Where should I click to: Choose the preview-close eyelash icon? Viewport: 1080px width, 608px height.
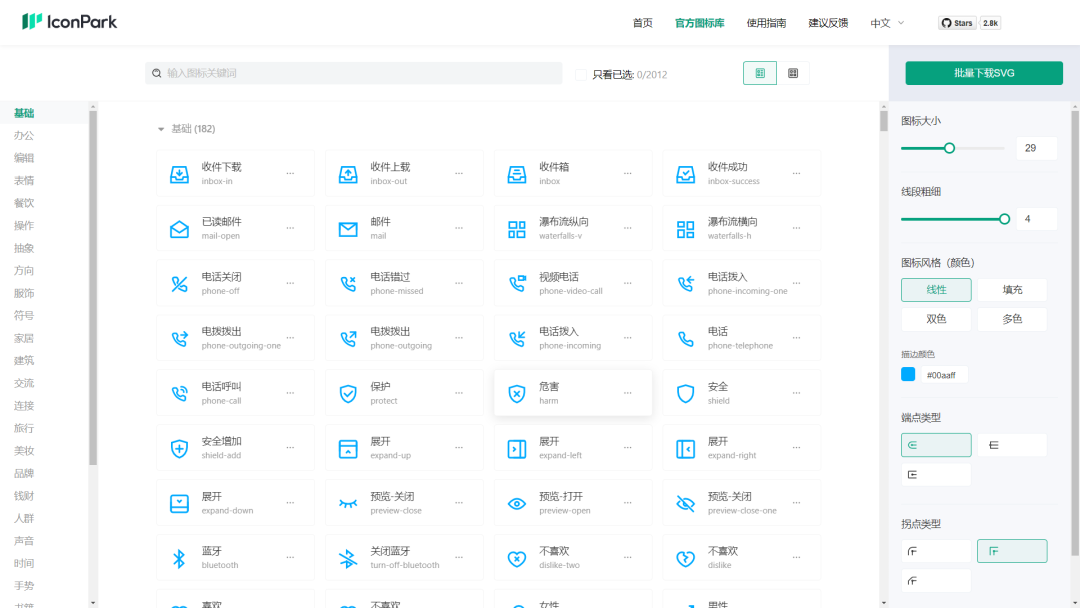[x=348, y=503]
